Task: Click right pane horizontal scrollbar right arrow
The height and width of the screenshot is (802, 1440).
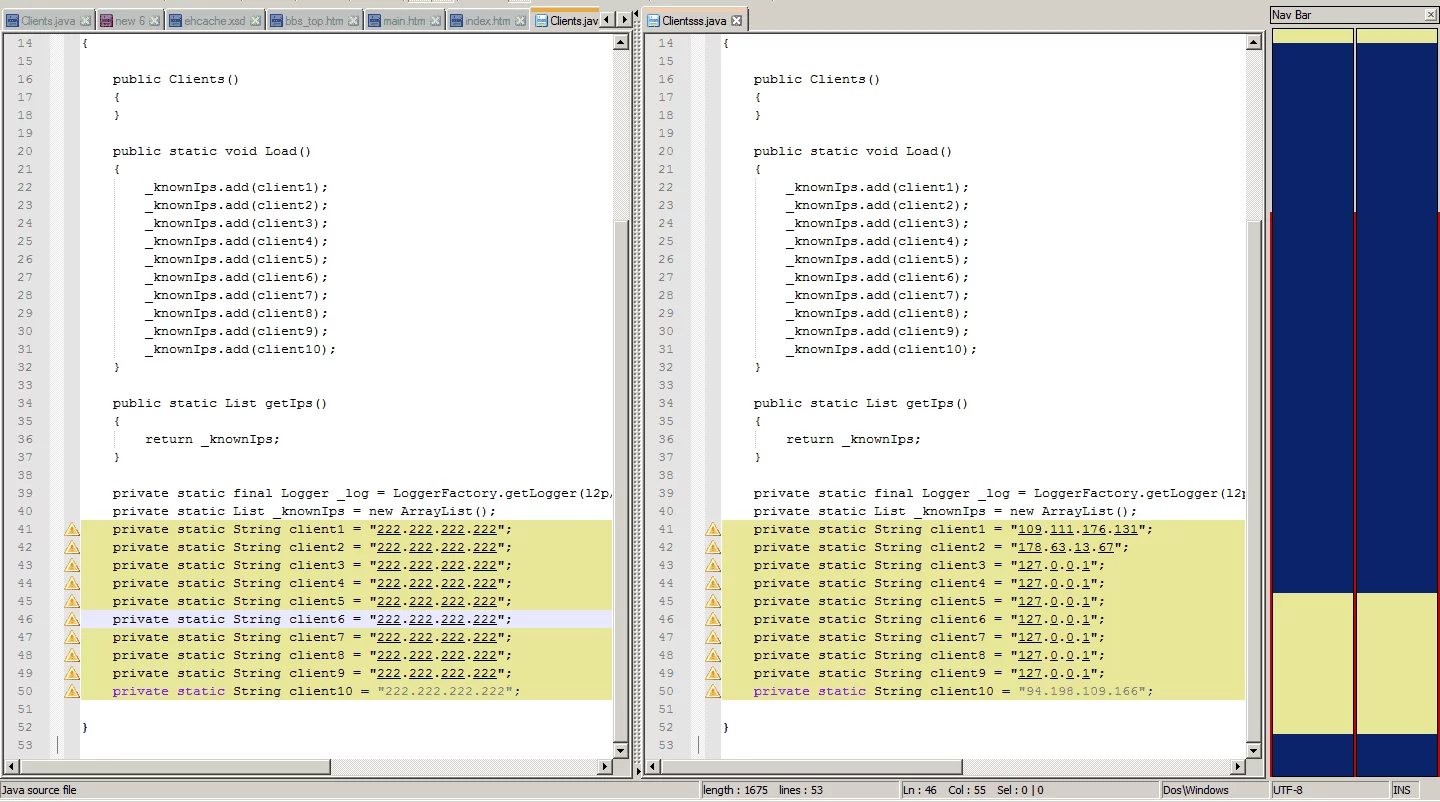Action: click(x=1238, y=767)
